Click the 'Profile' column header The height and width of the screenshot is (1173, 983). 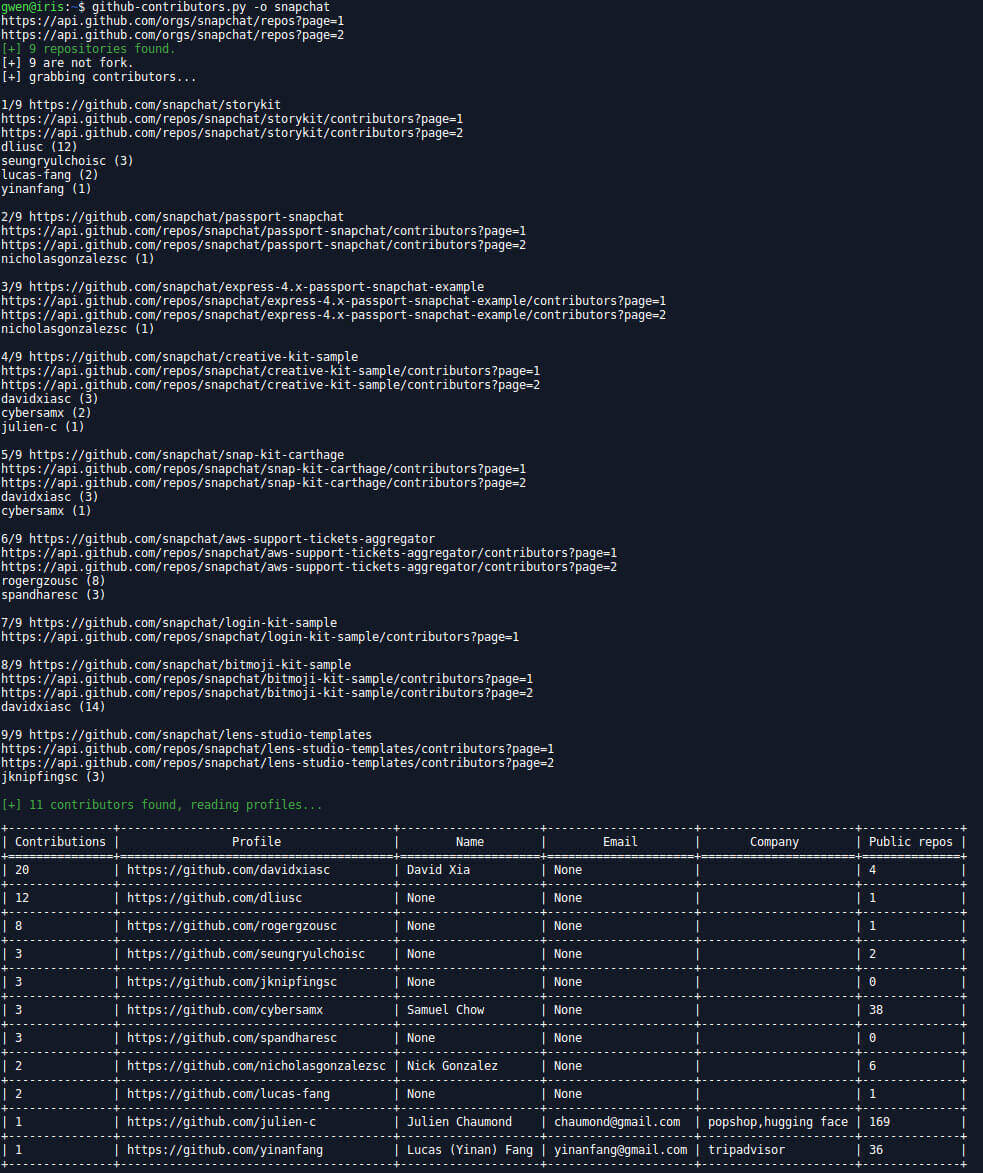point(257,842)
